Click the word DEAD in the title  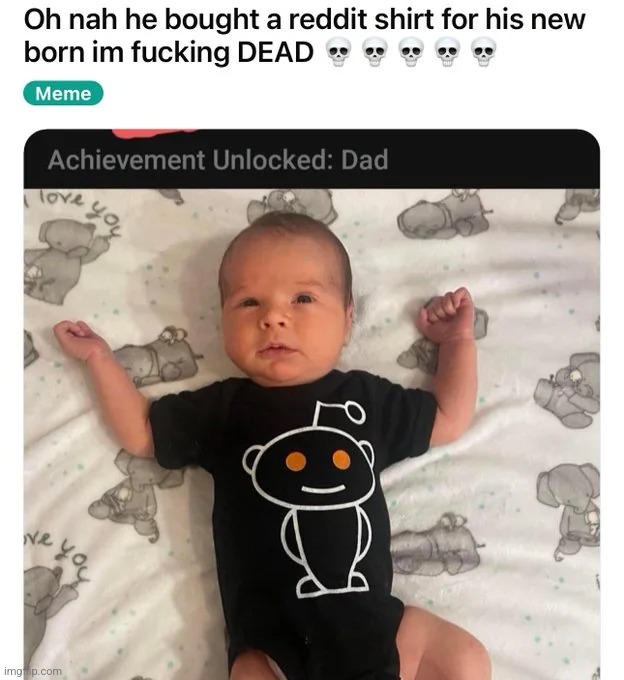(275, 53)
